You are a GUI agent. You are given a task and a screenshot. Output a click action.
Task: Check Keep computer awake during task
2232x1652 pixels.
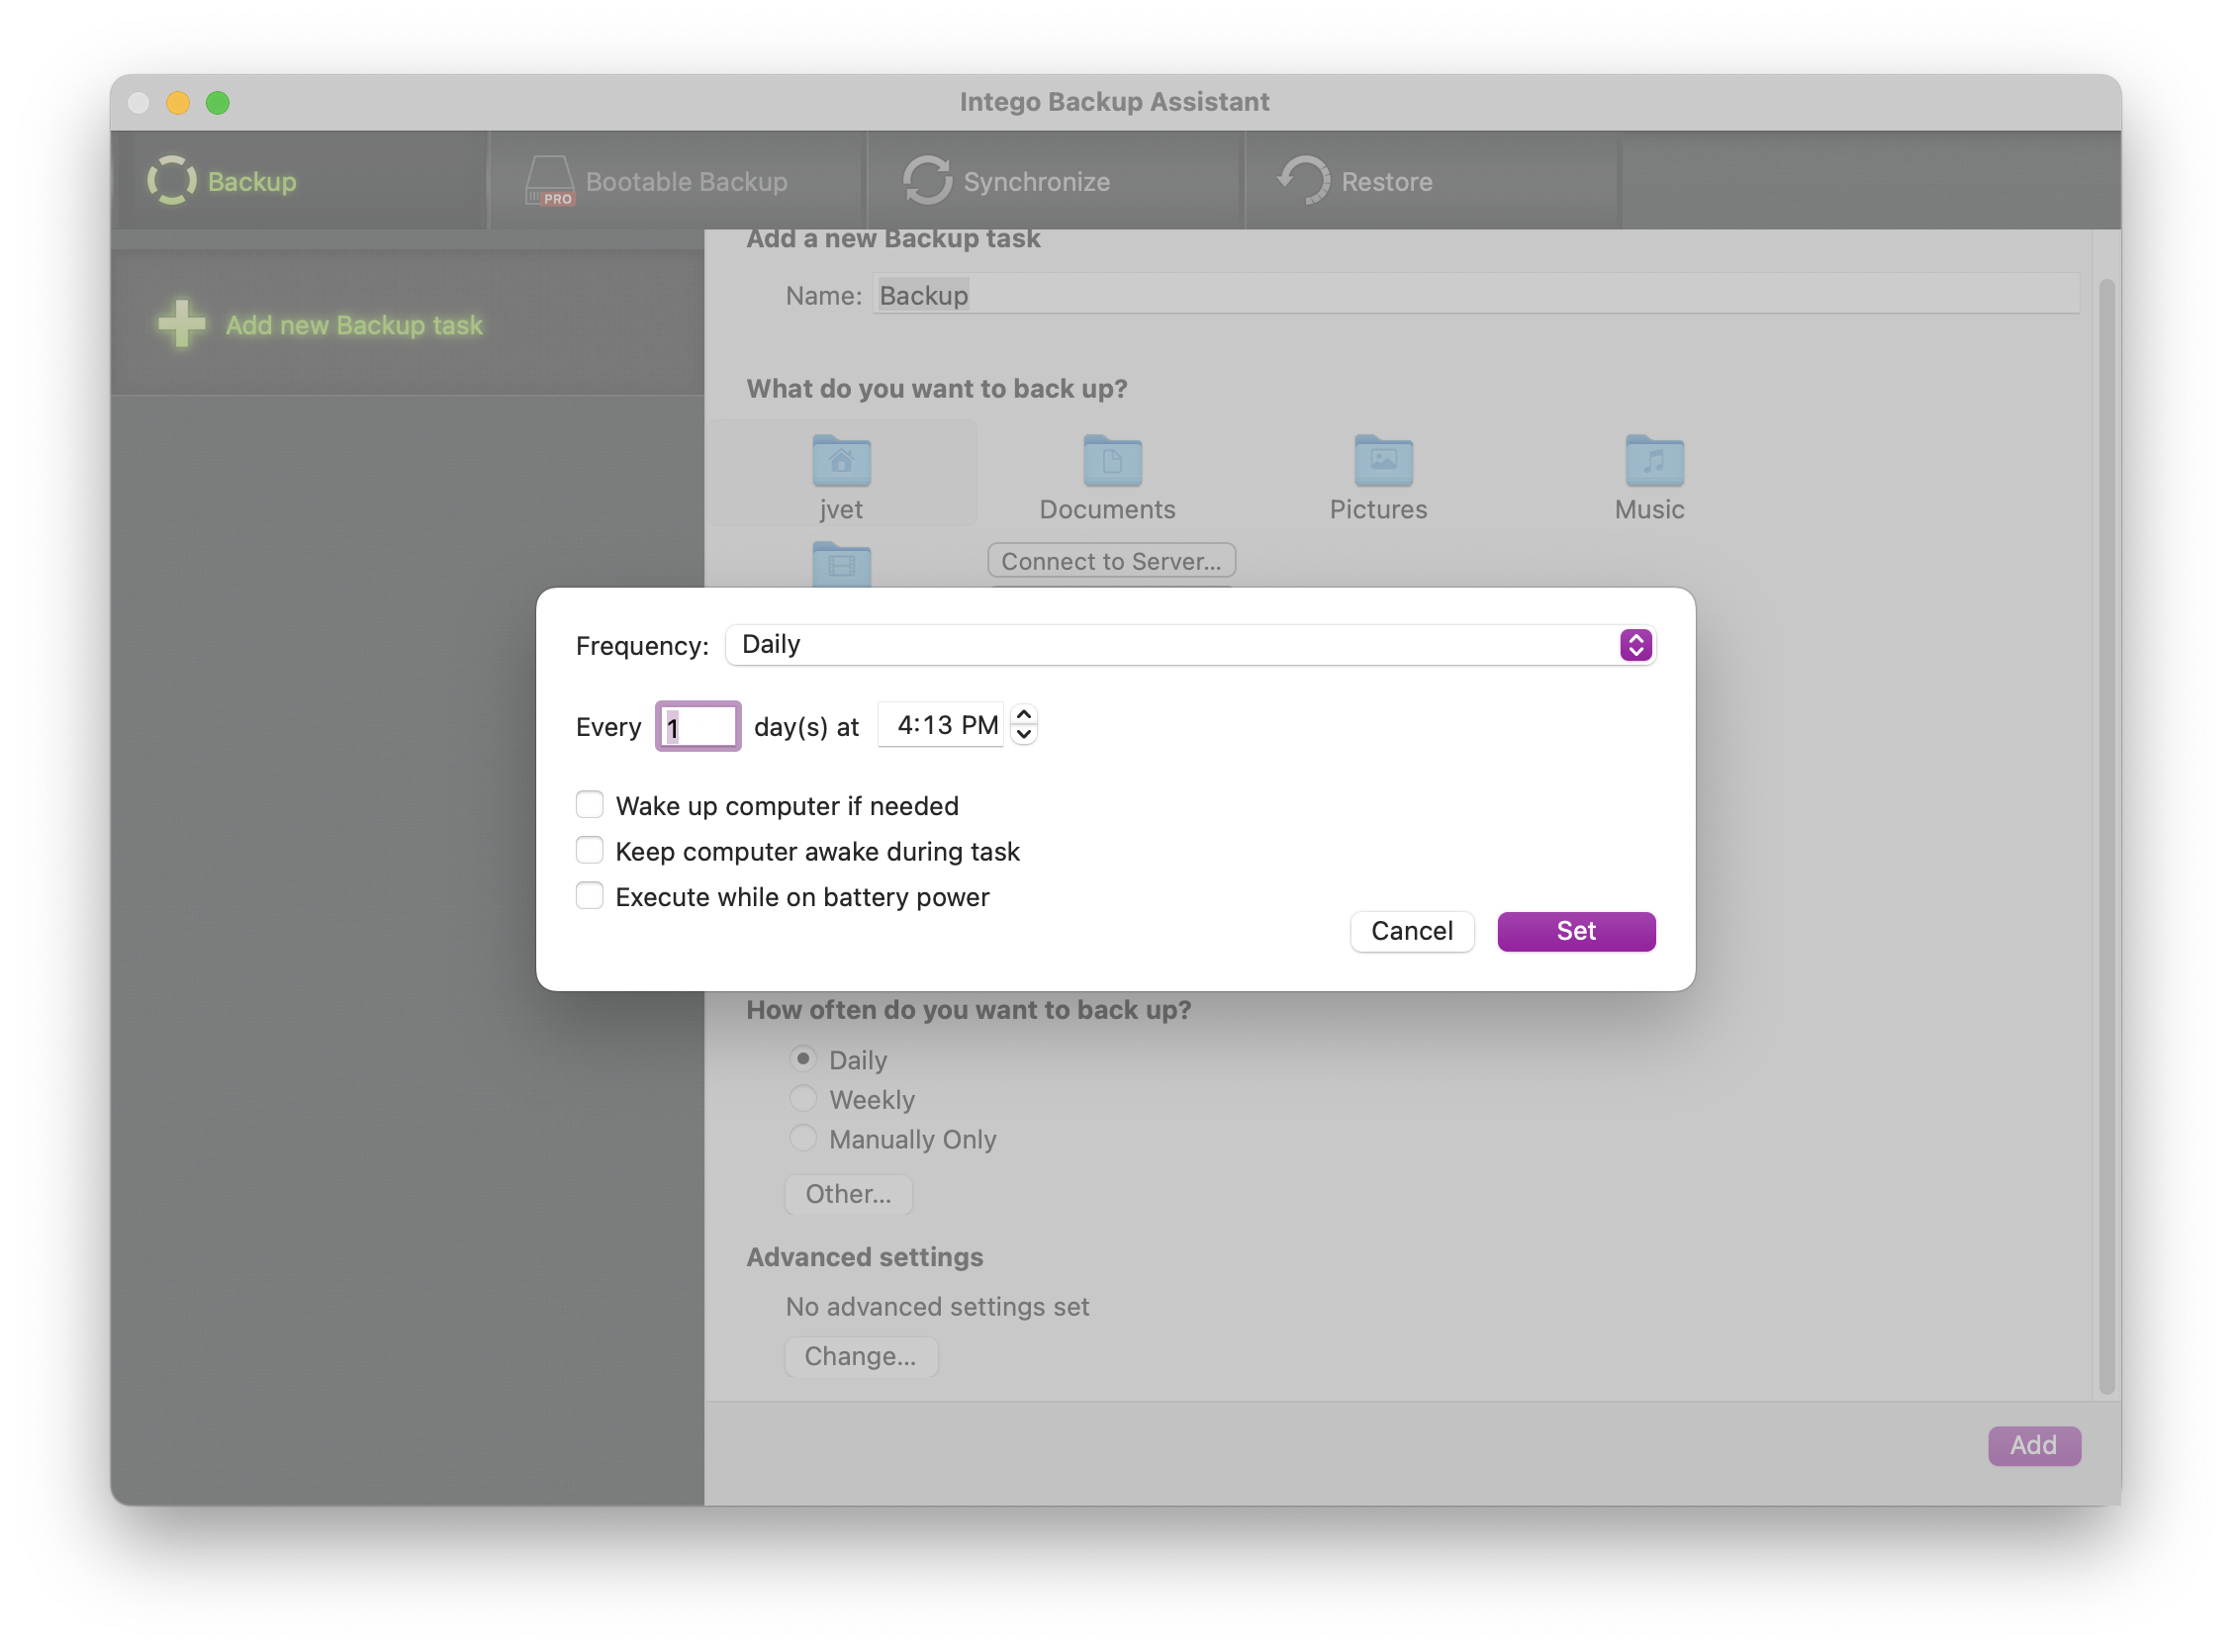coord(590,851)
